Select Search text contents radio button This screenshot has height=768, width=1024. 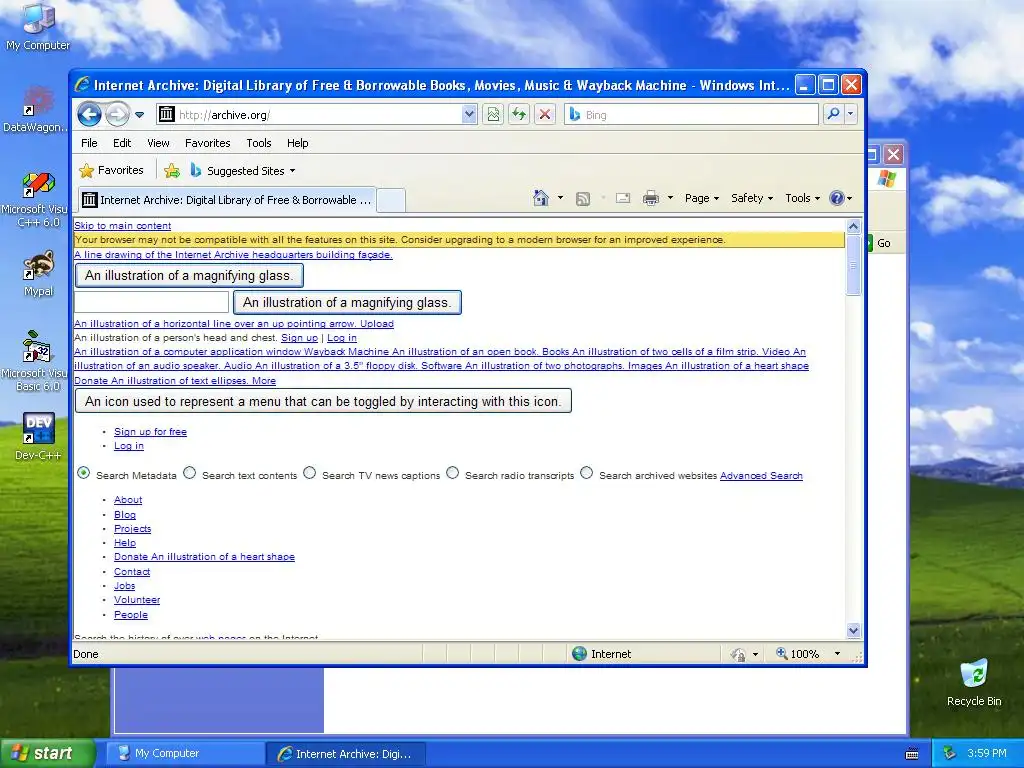[x=189, y=473]
